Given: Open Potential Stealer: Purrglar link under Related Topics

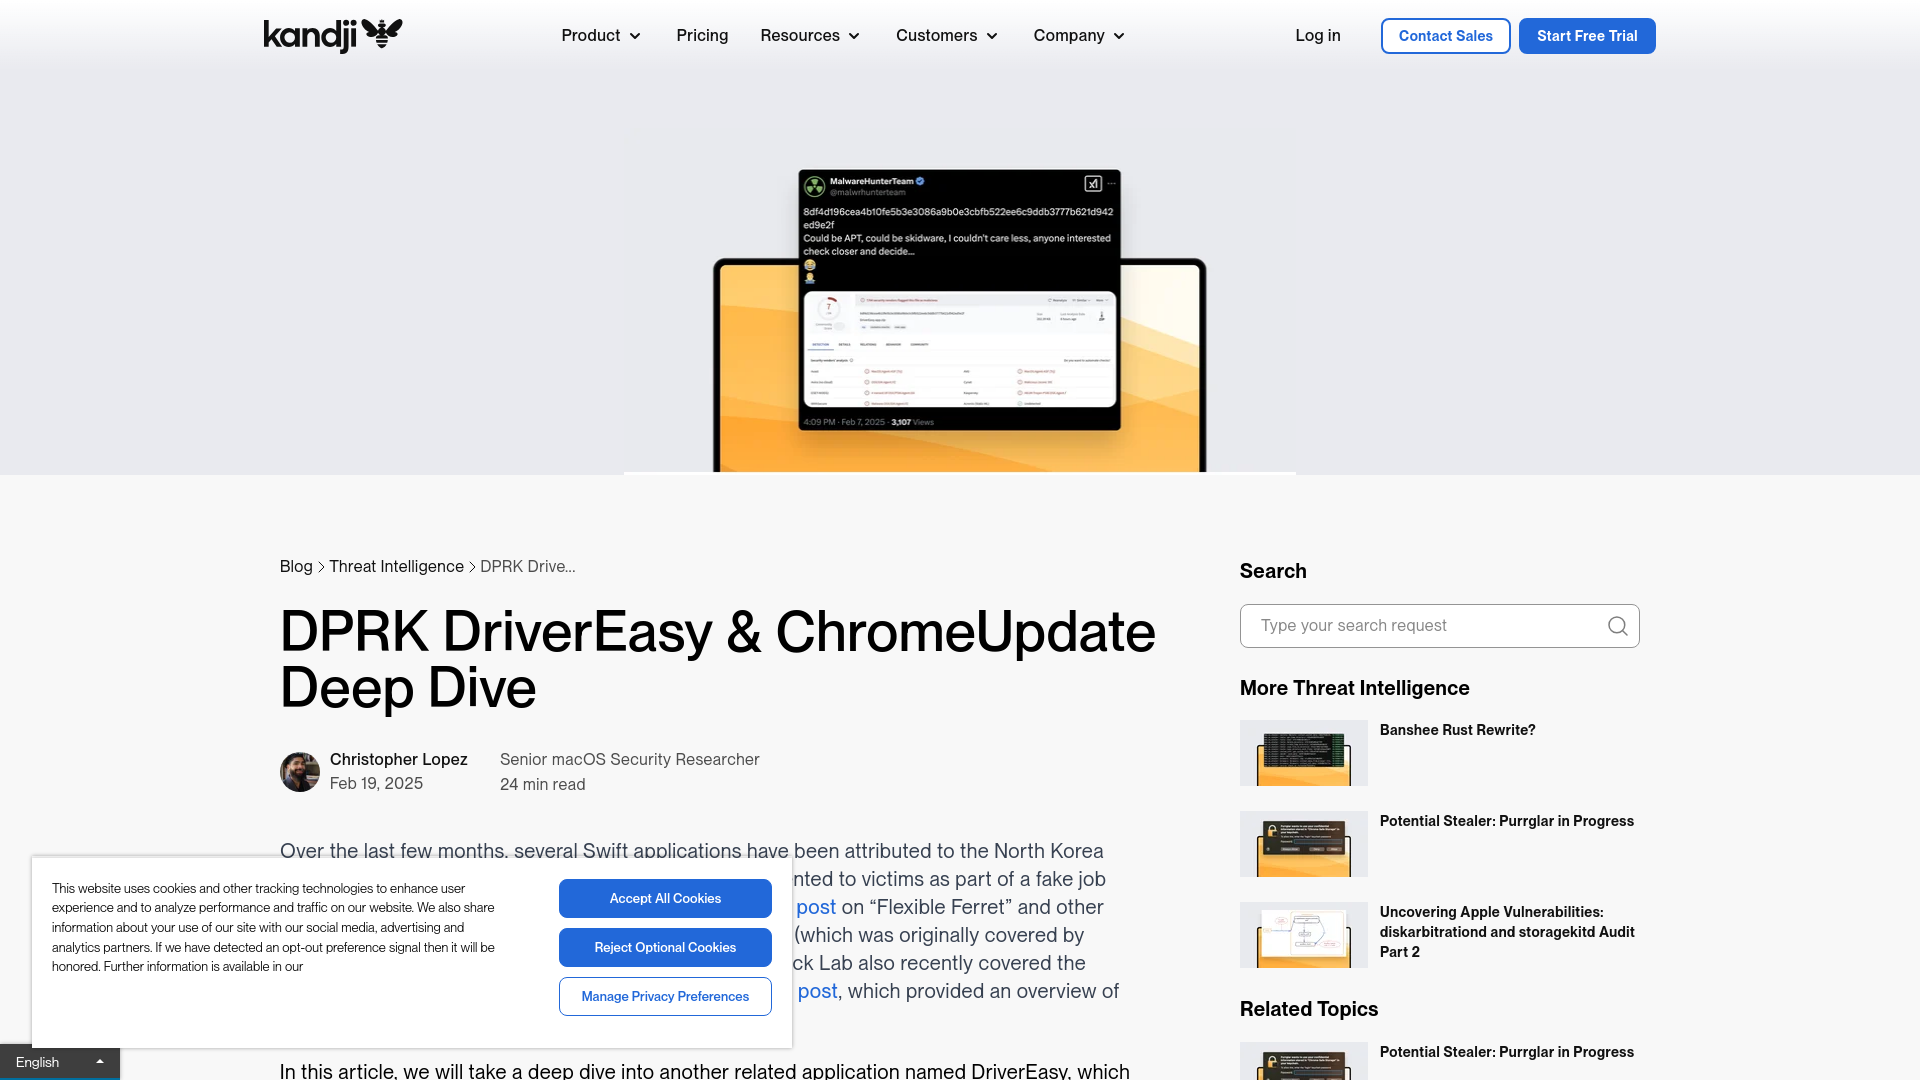Looking at the screenshot, I should click(1506, 1052).
